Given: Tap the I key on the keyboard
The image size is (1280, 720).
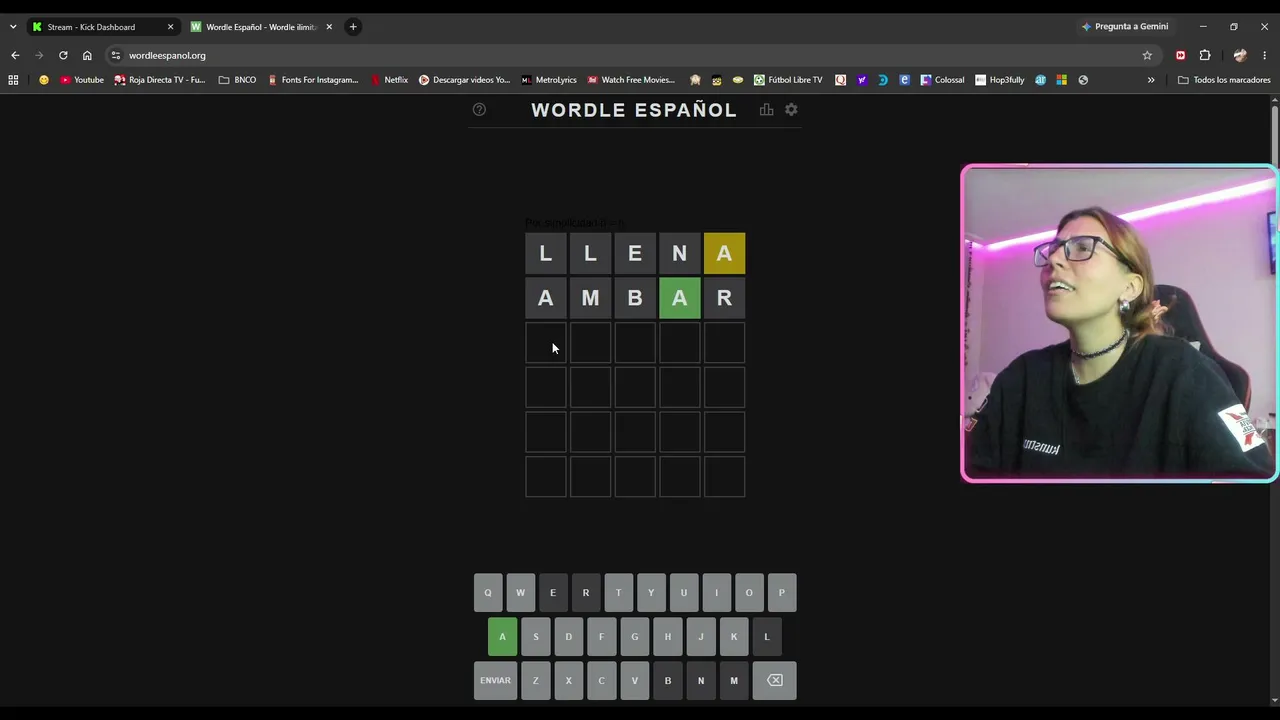Looking at the screenshot, I should [716, 593].
